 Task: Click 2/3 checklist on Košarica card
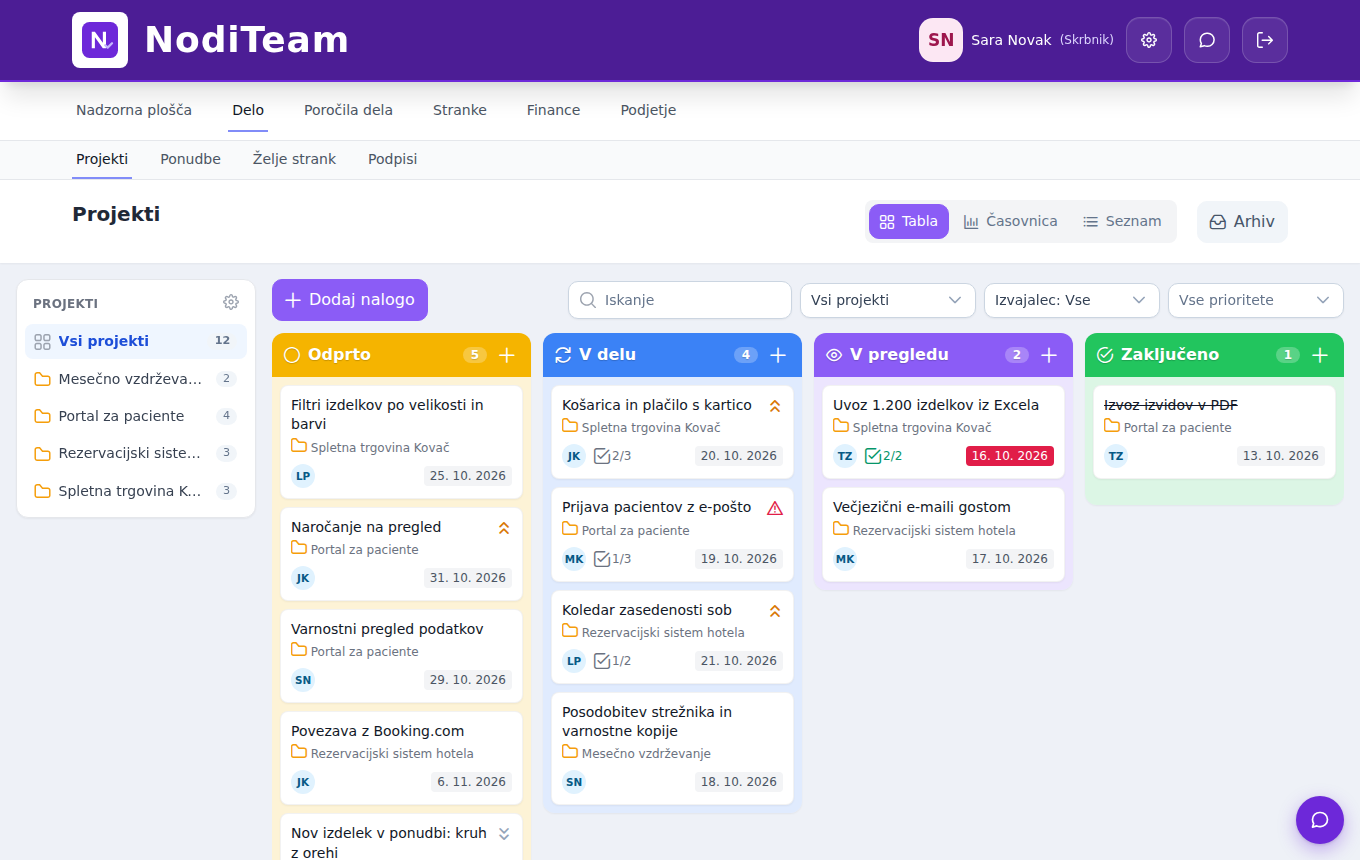coord(613,456)
